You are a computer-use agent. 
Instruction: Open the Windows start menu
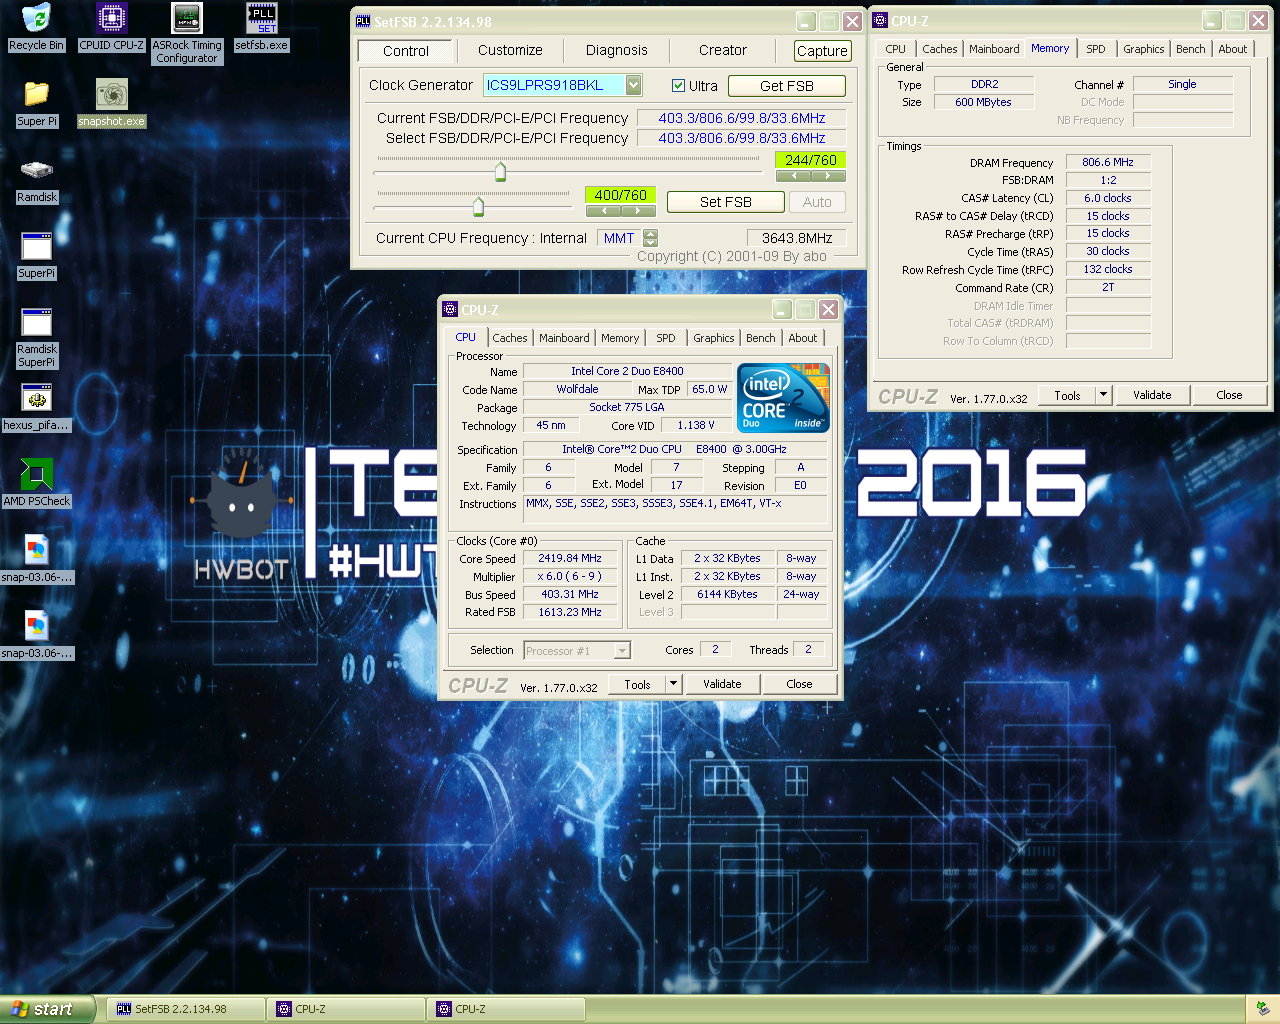48,1009
